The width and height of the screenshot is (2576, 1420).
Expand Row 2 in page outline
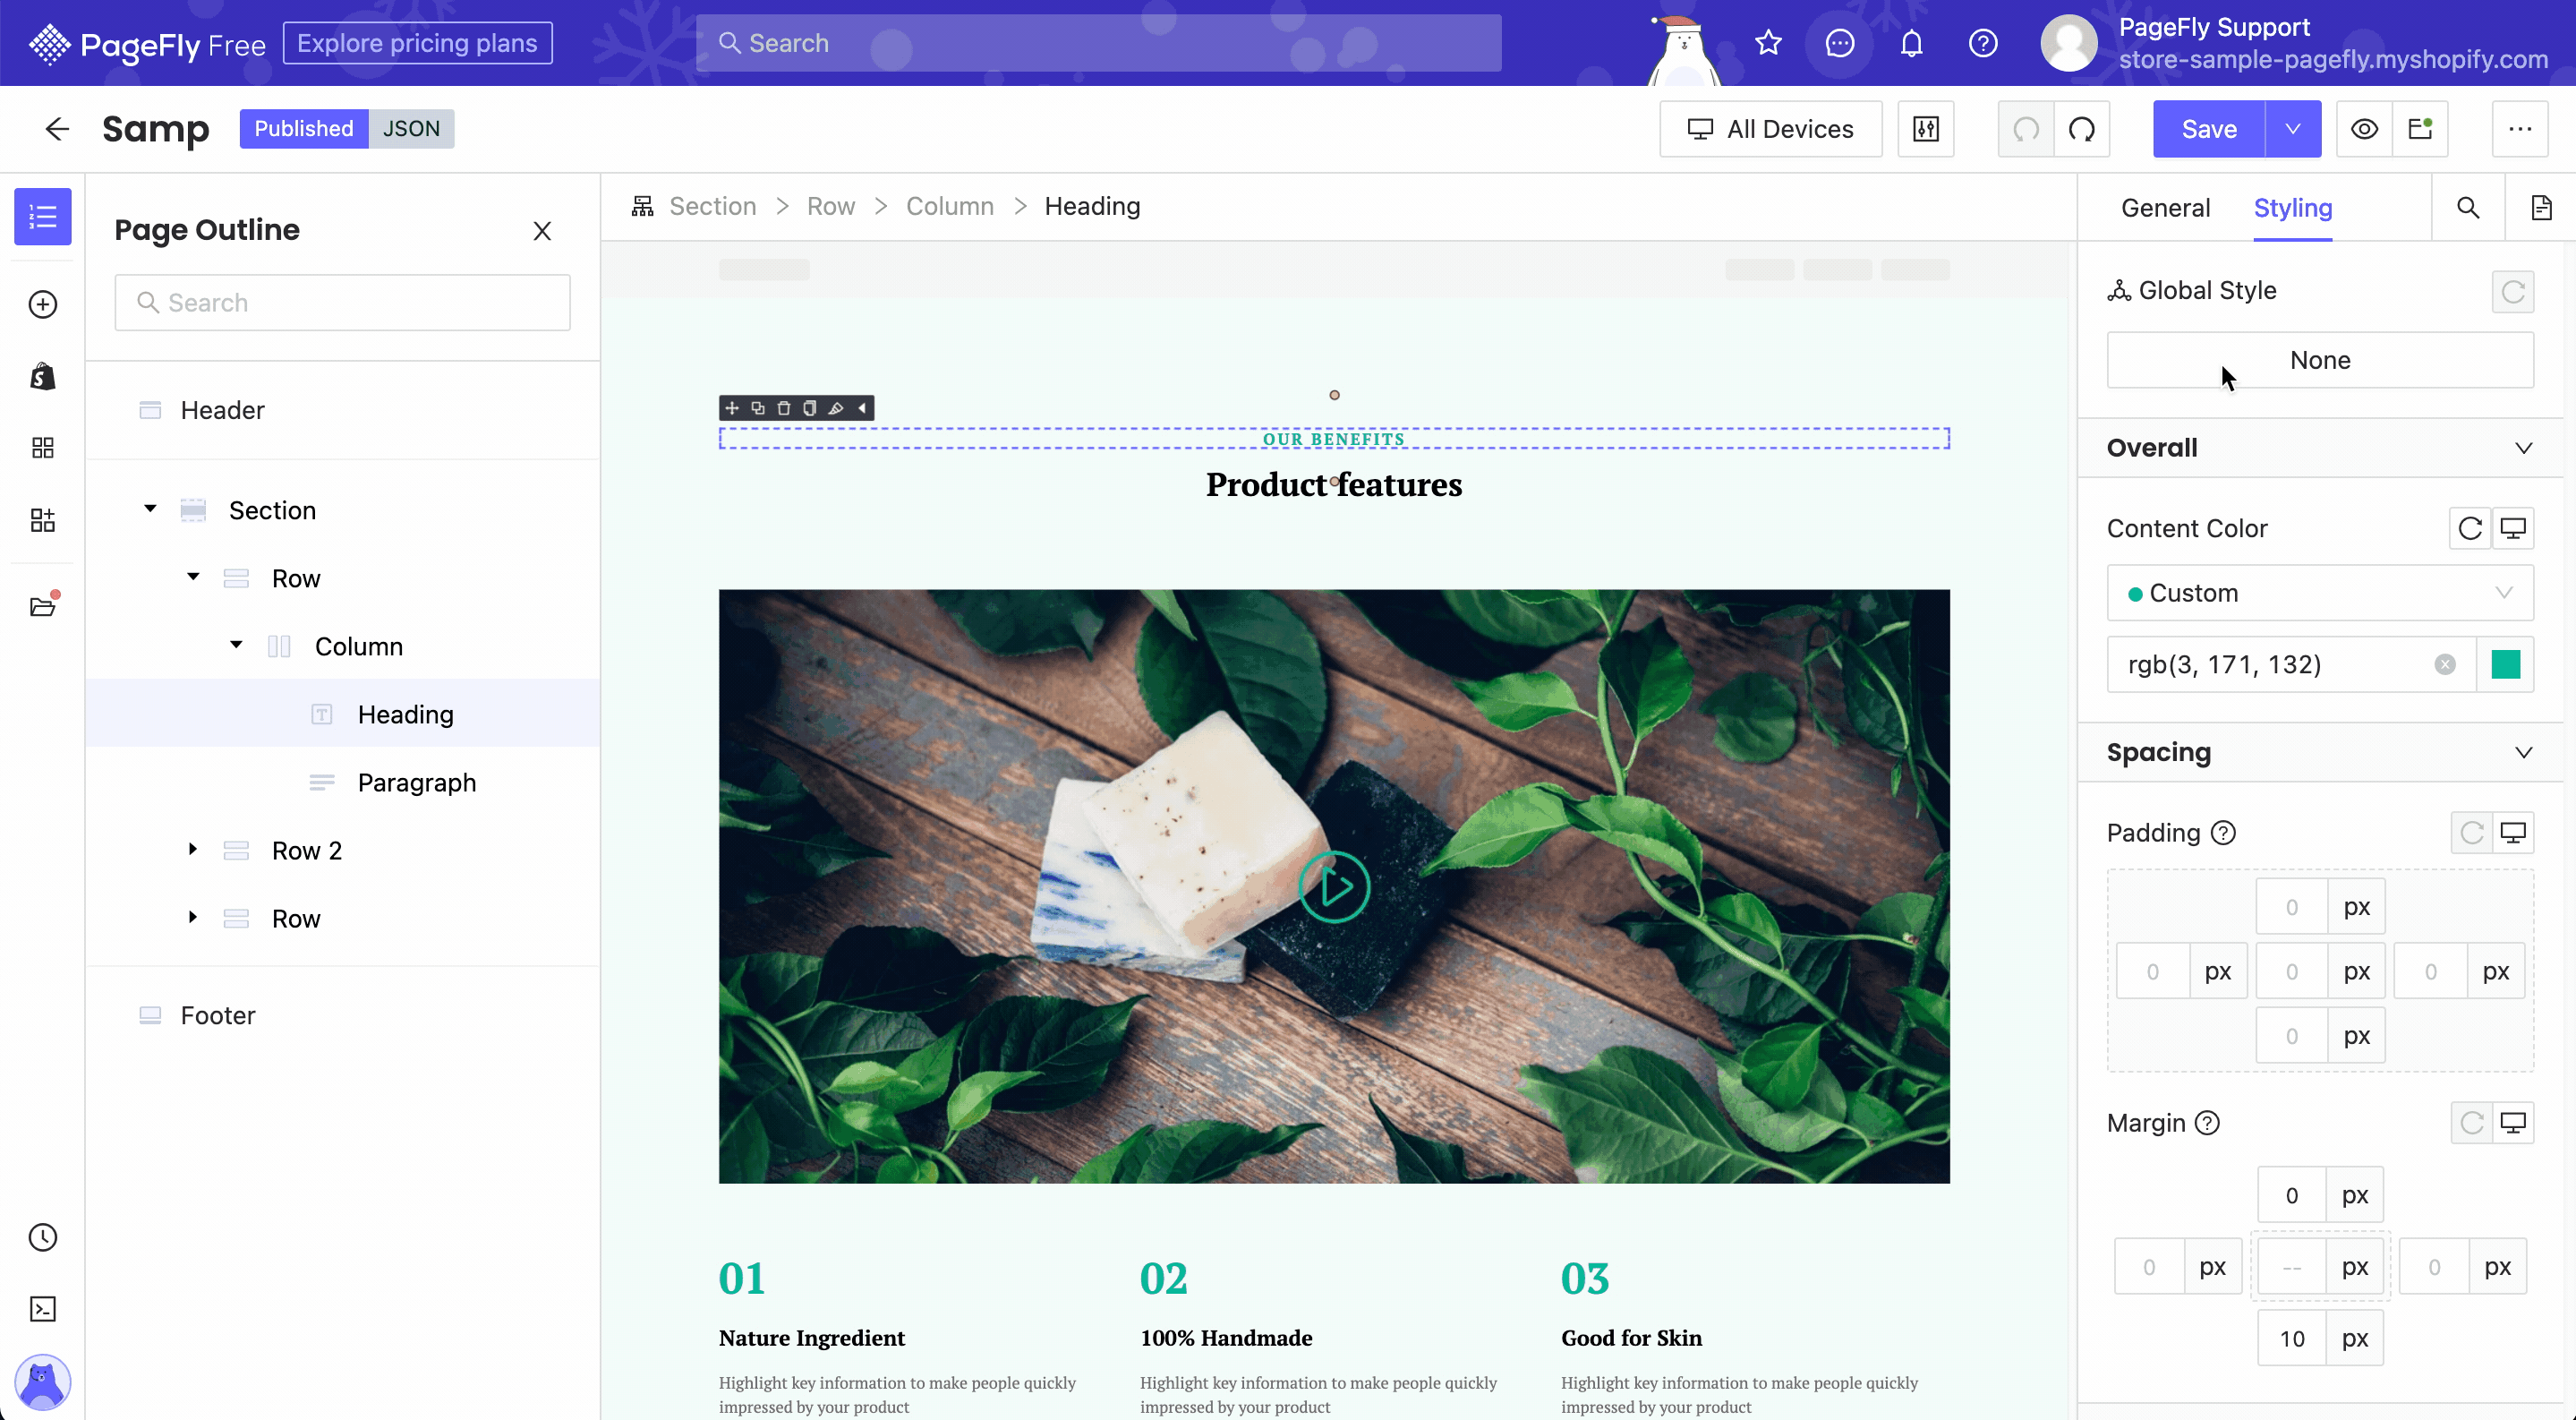click(193, 849)
